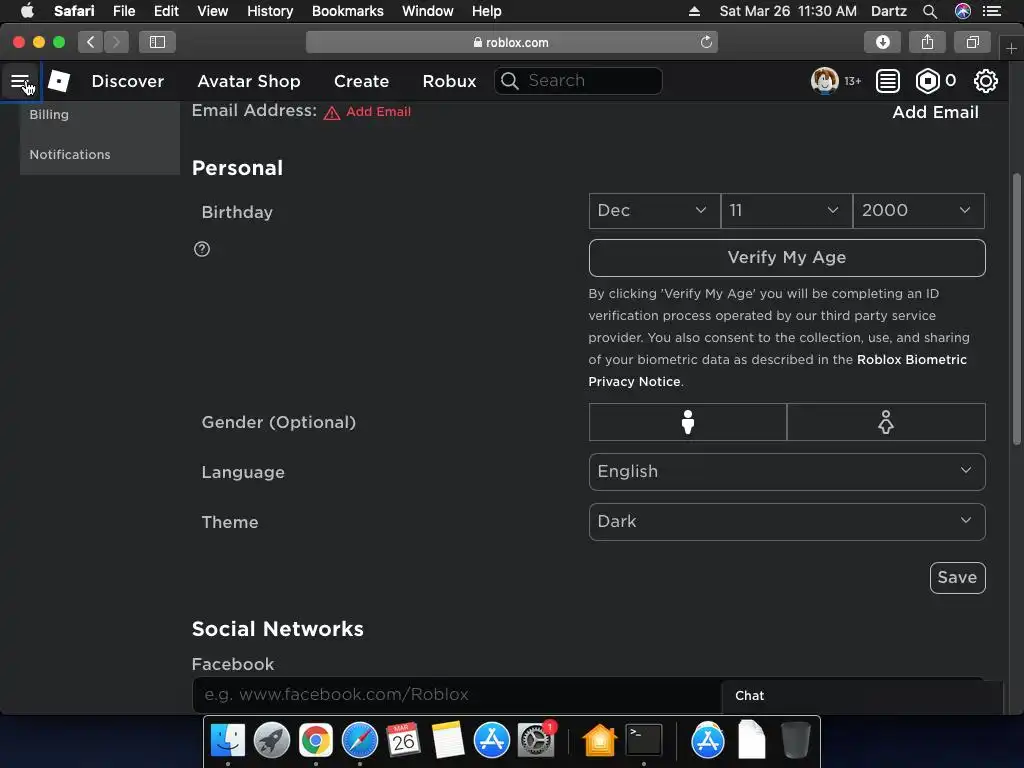Open System Preferences from the Dock
The image size is (1024, 768).
tap(536, 741)
